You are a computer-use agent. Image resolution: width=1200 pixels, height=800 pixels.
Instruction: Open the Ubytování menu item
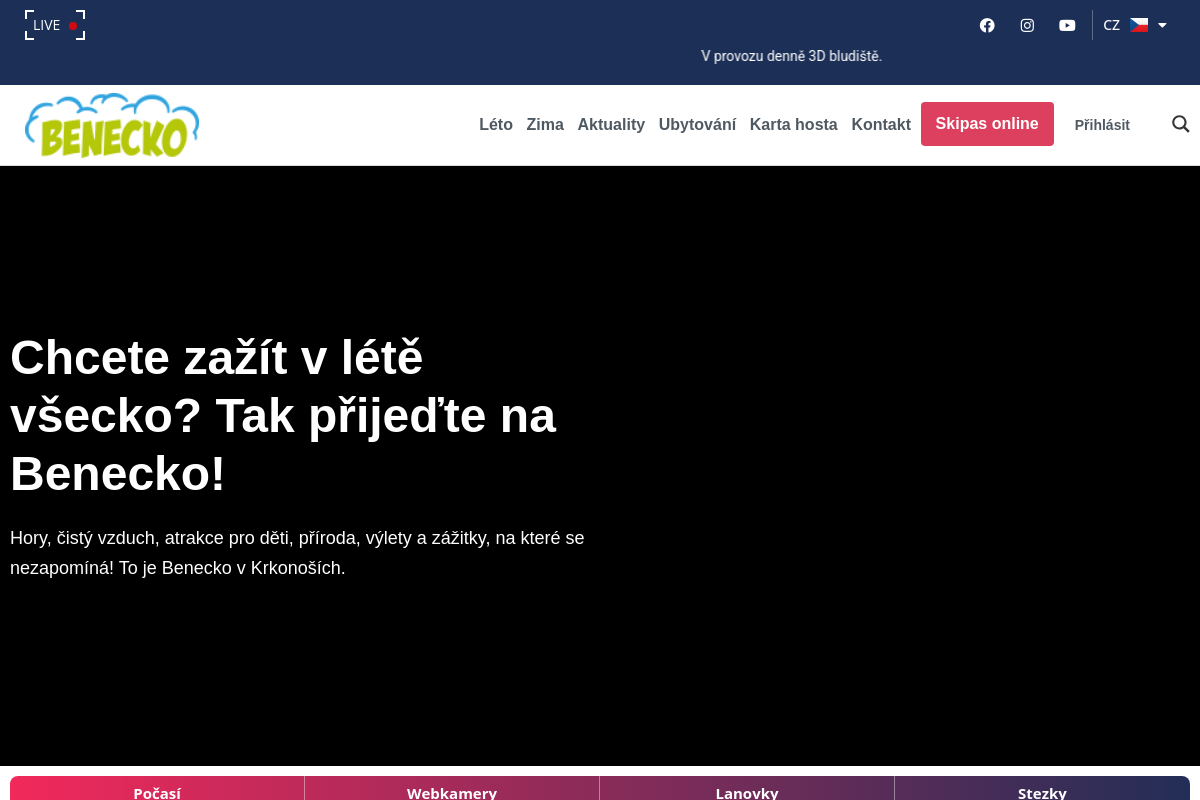[697, 125]
